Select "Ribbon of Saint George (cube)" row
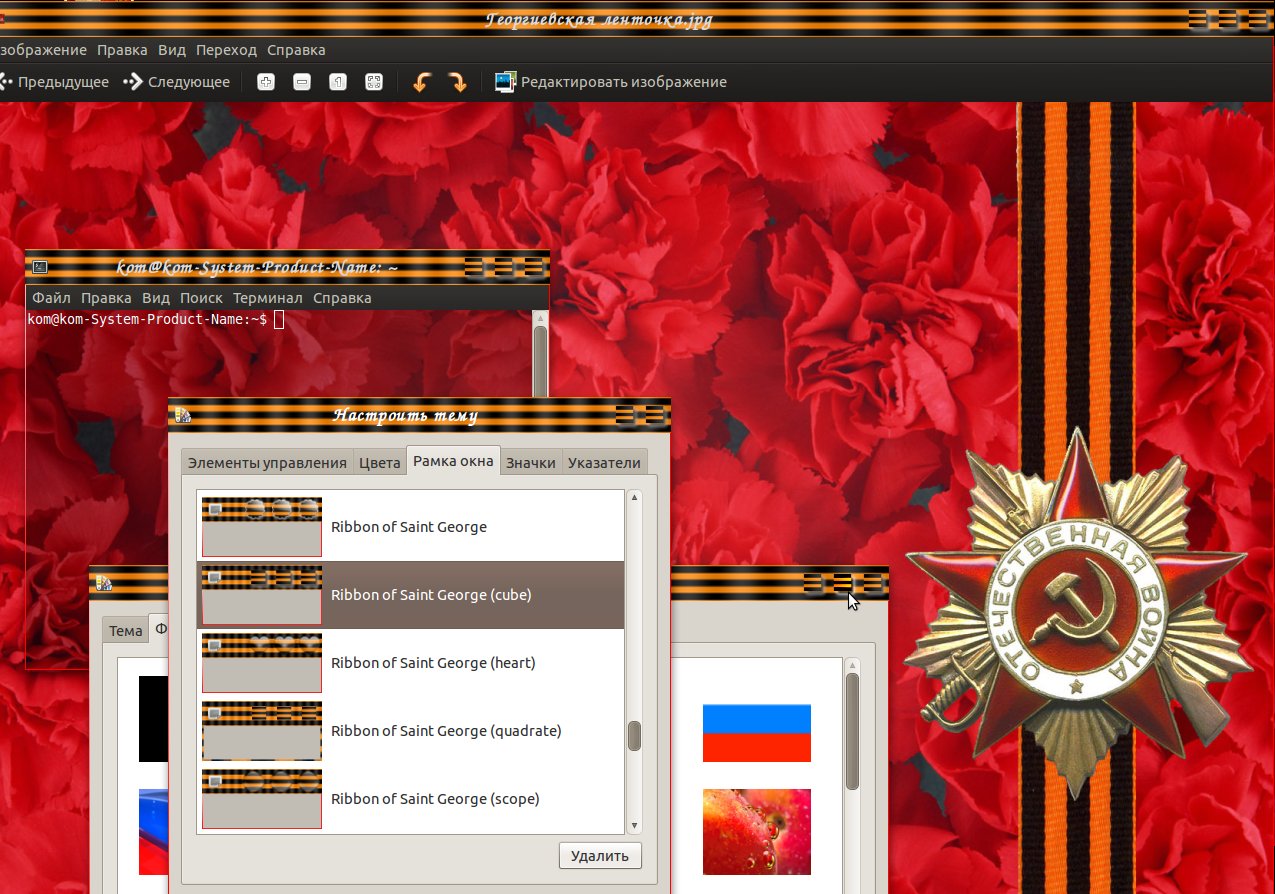The width and height of the screenshot is (1275, 894). (410, 595)
